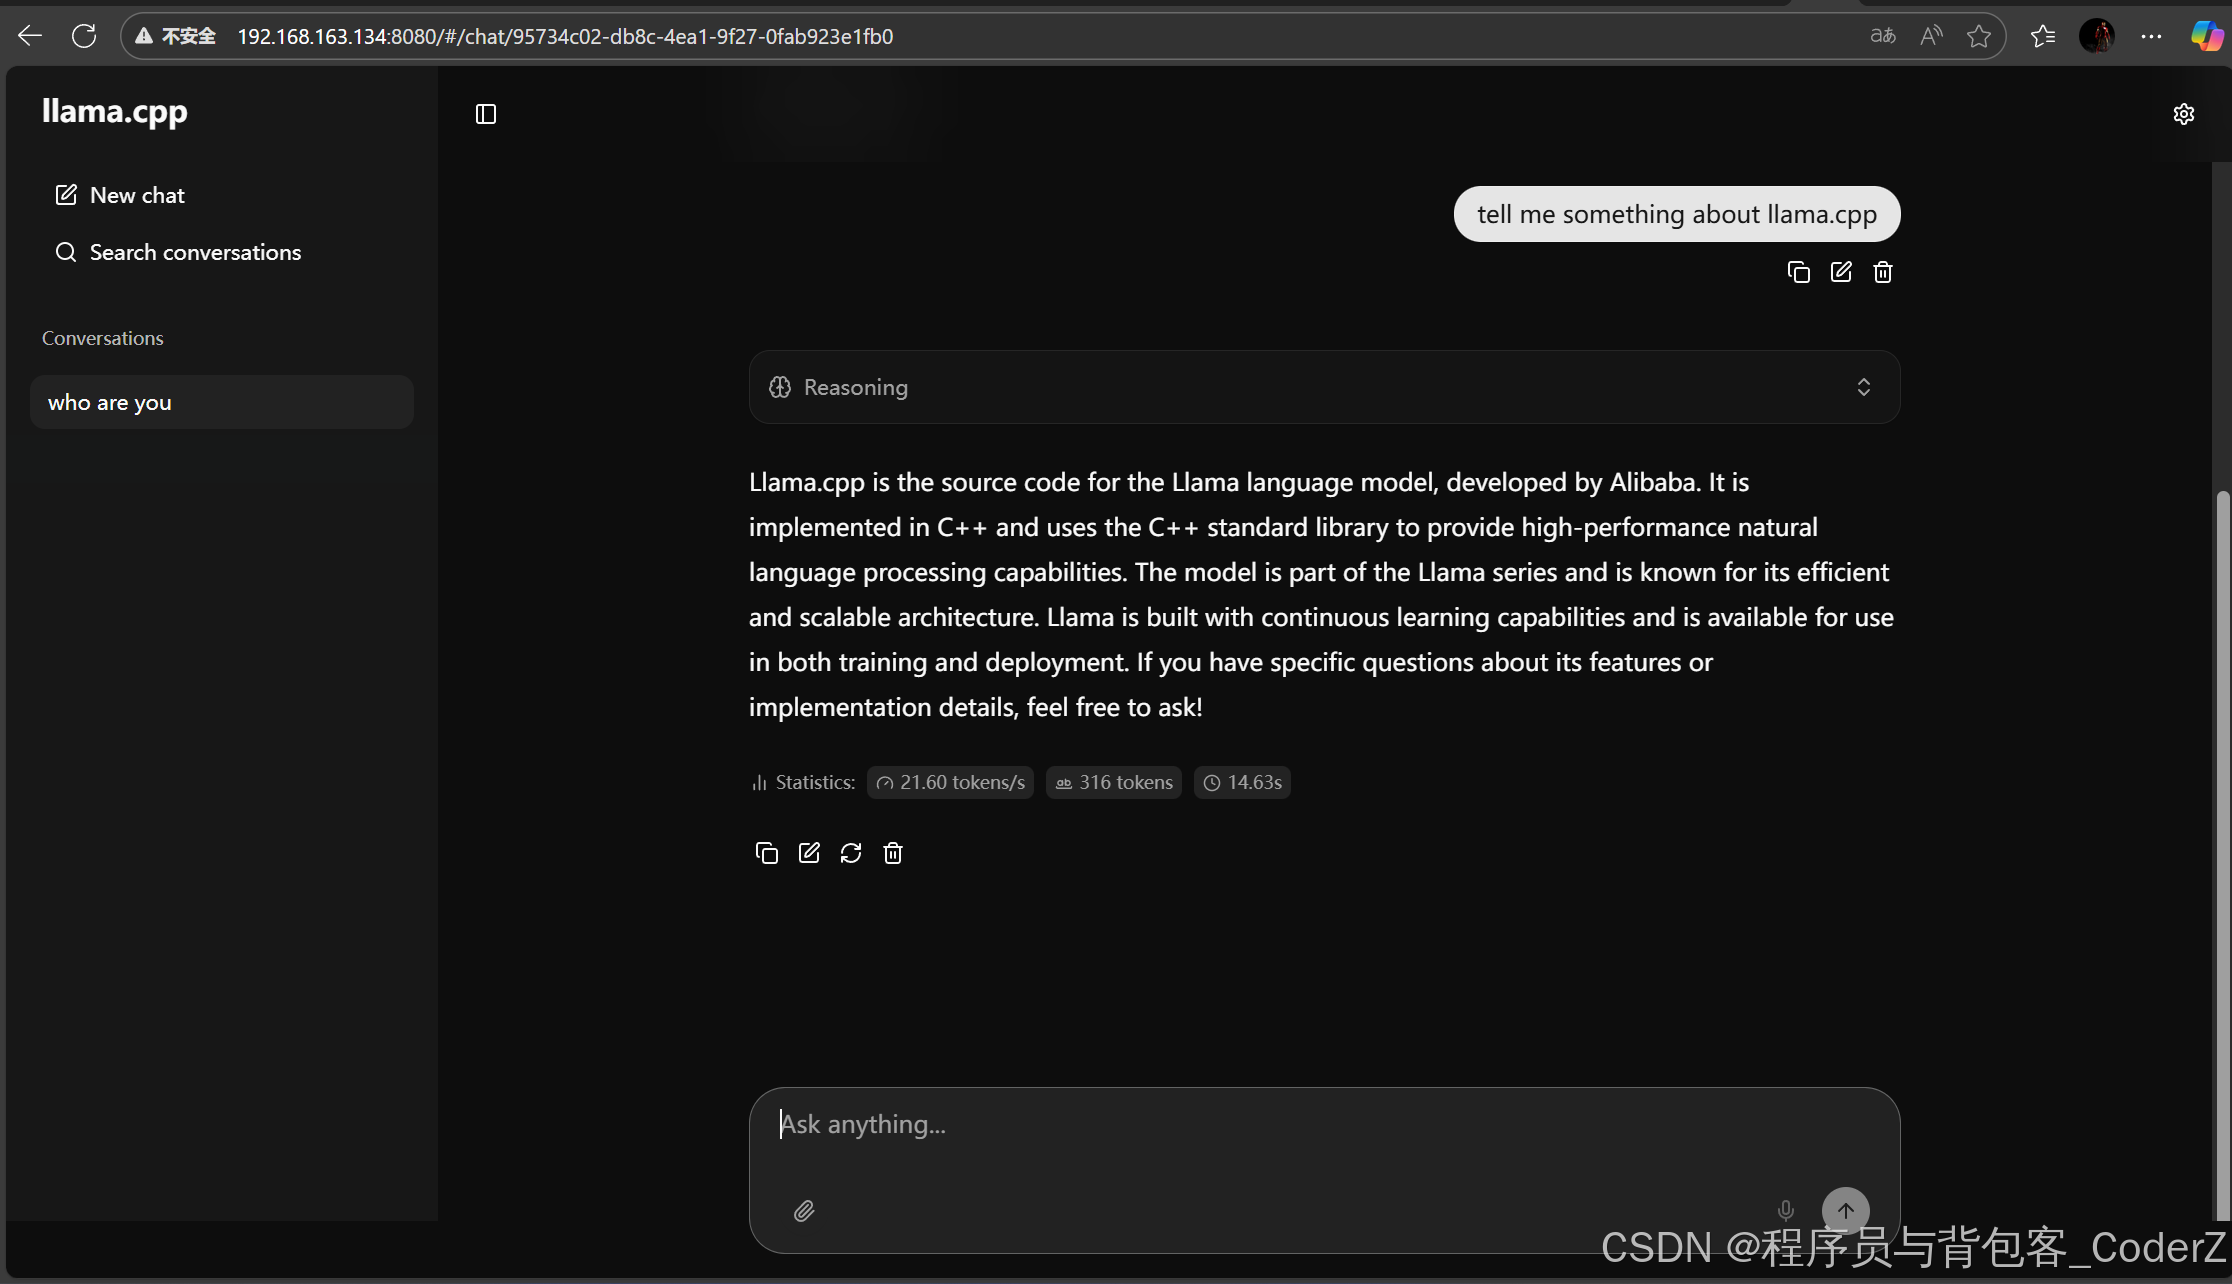Edit the assistant response
Screen dimensions: 2232x1284
pyautogui.click(x=809, y=853)
